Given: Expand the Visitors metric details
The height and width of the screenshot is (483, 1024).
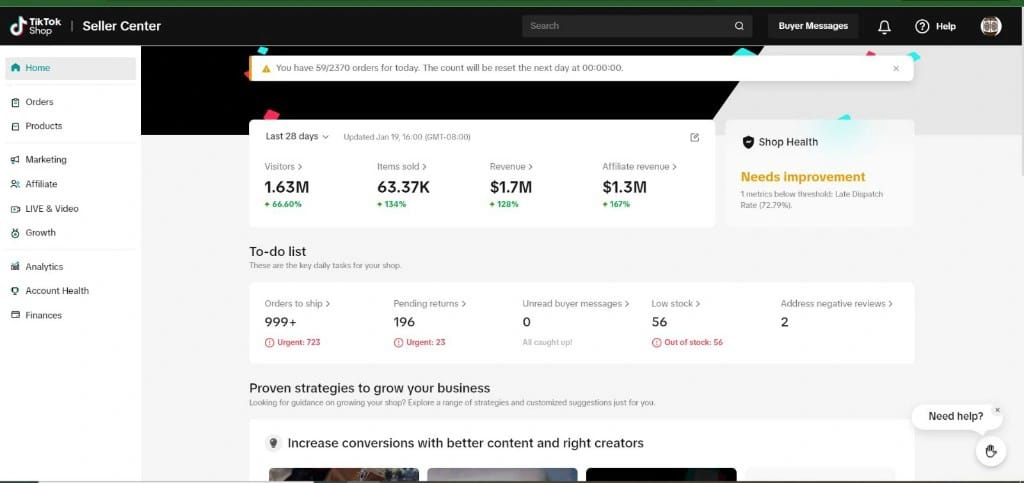Looking at the screenshot, I should tap(283, 166).
